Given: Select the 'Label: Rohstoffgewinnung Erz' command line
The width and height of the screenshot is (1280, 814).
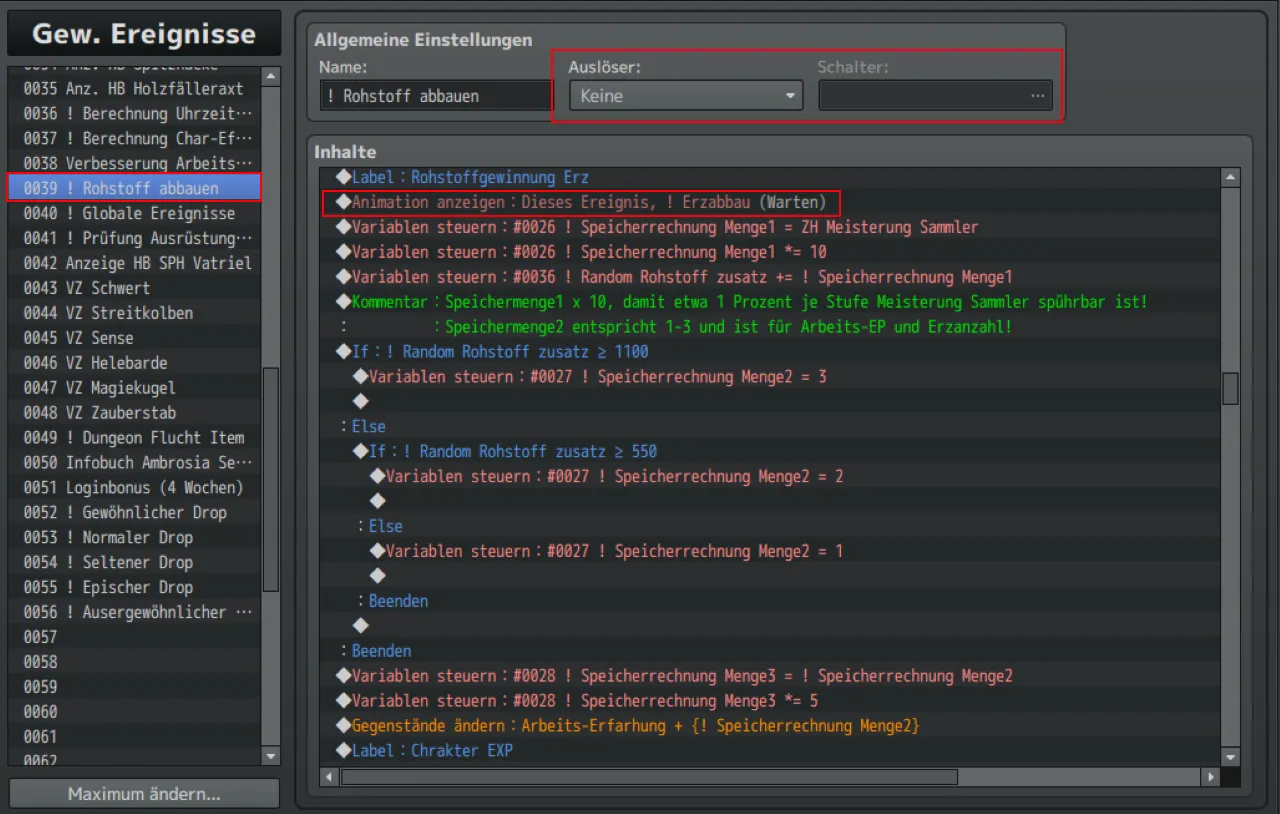Looking at the screenshot, I should tap(770, 177).
